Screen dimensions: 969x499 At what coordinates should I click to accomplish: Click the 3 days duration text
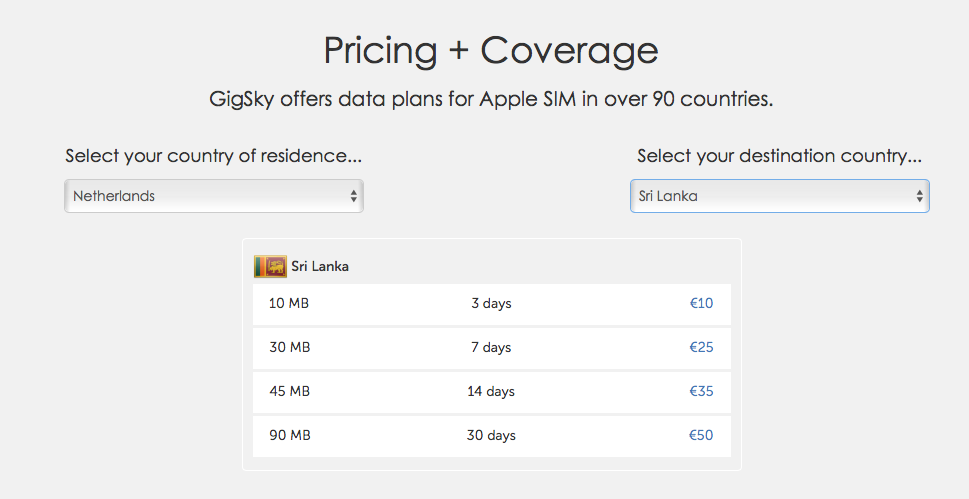point(491,304)
